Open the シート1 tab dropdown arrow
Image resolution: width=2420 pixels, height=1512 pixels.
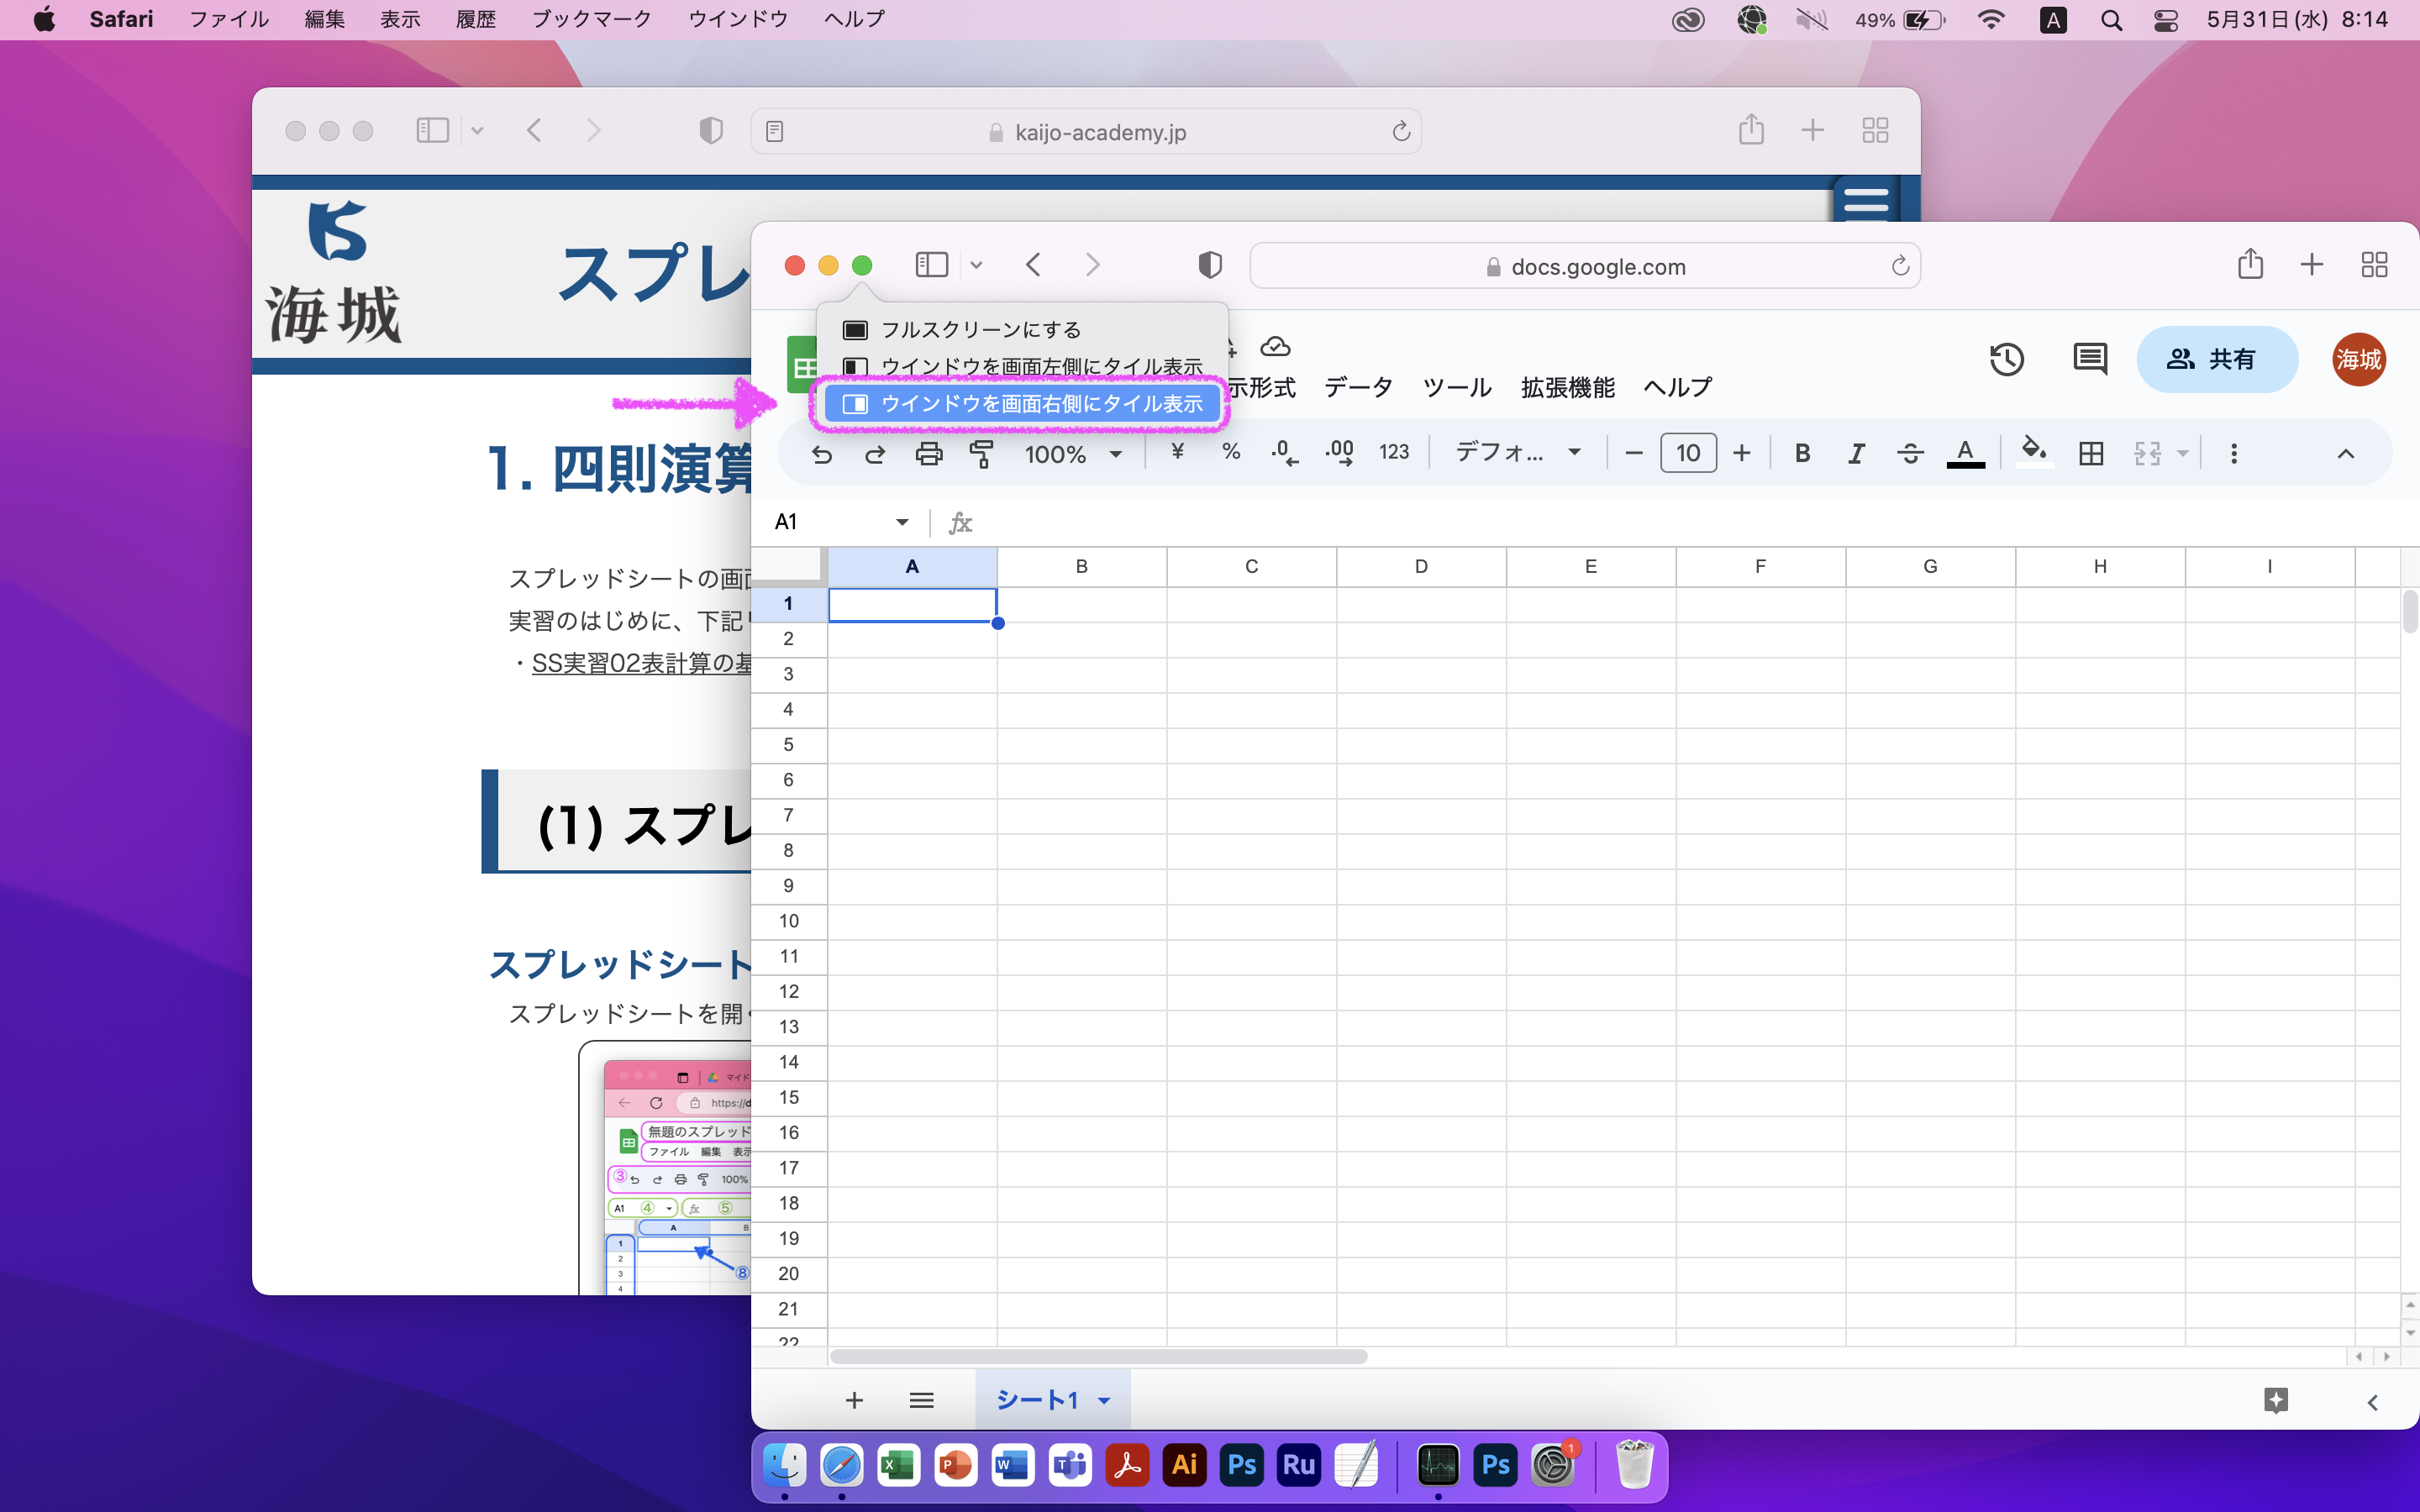tap(1104, 1401)
